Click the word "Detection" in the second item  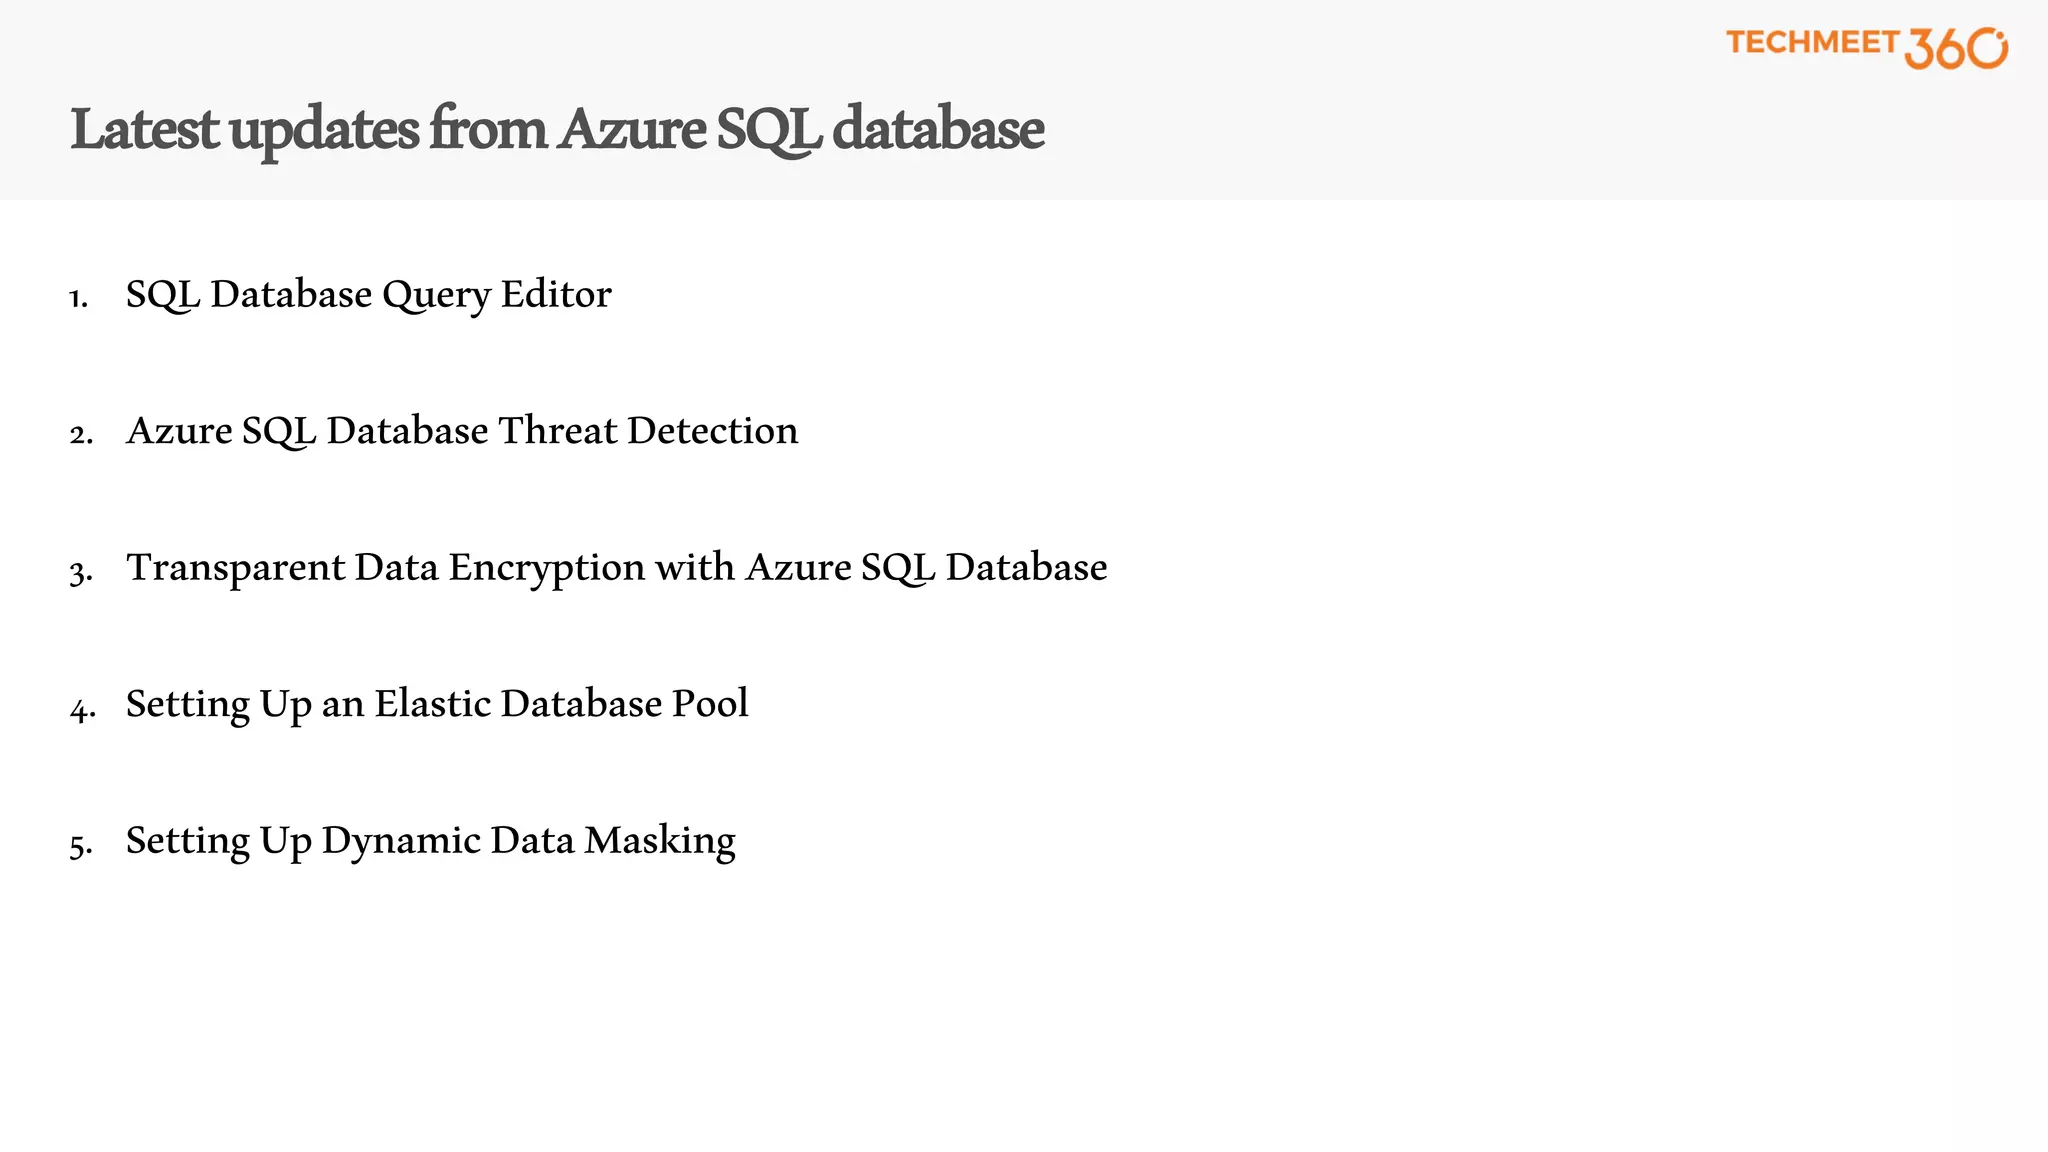coord(713,431)
